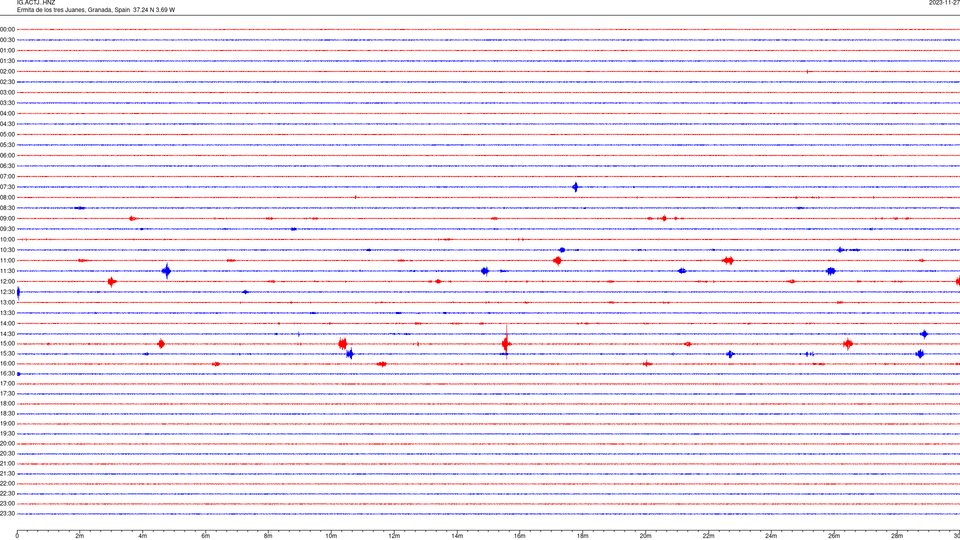Viewport: 960px width, 540px height.
Task: Click the 11:00 row label
Action: click(x=7, y=260)
